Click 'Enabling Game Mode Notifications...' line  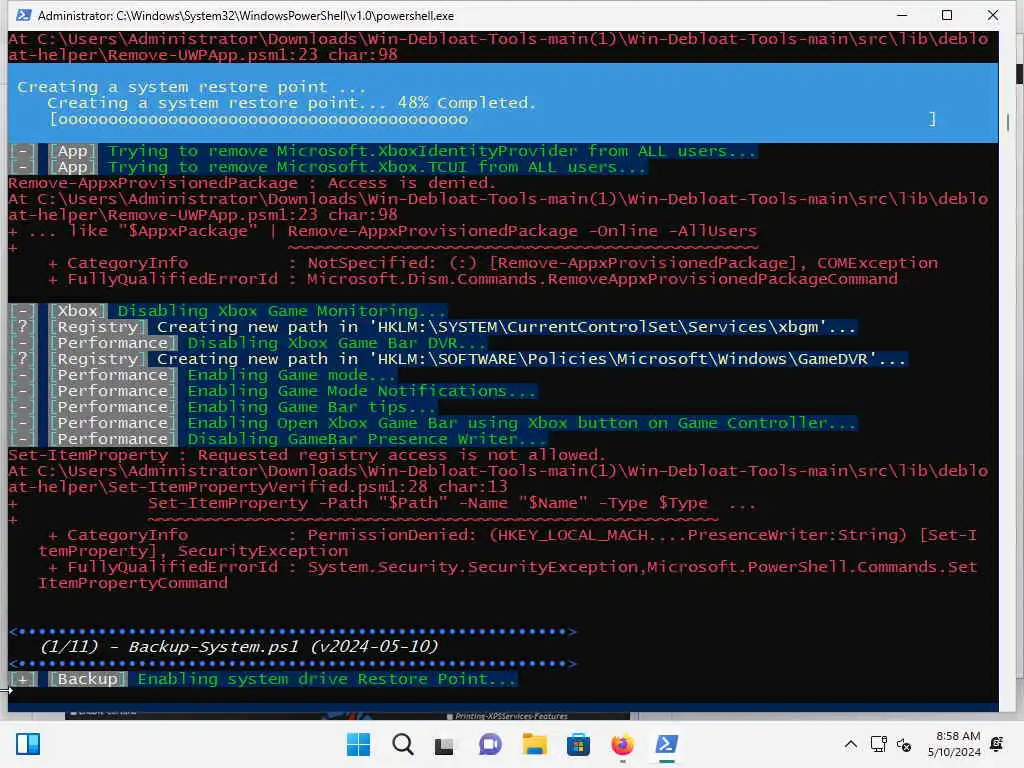tap(362, 391)
